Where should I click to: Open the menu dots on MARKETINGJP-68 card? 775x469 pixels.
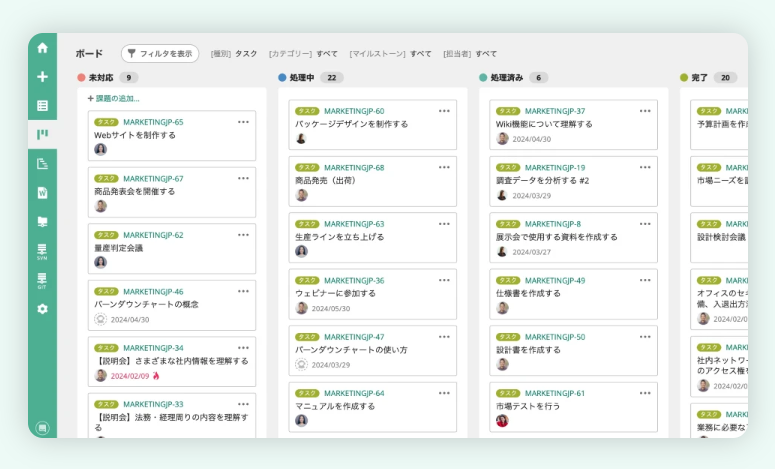[x=444, y=168]
